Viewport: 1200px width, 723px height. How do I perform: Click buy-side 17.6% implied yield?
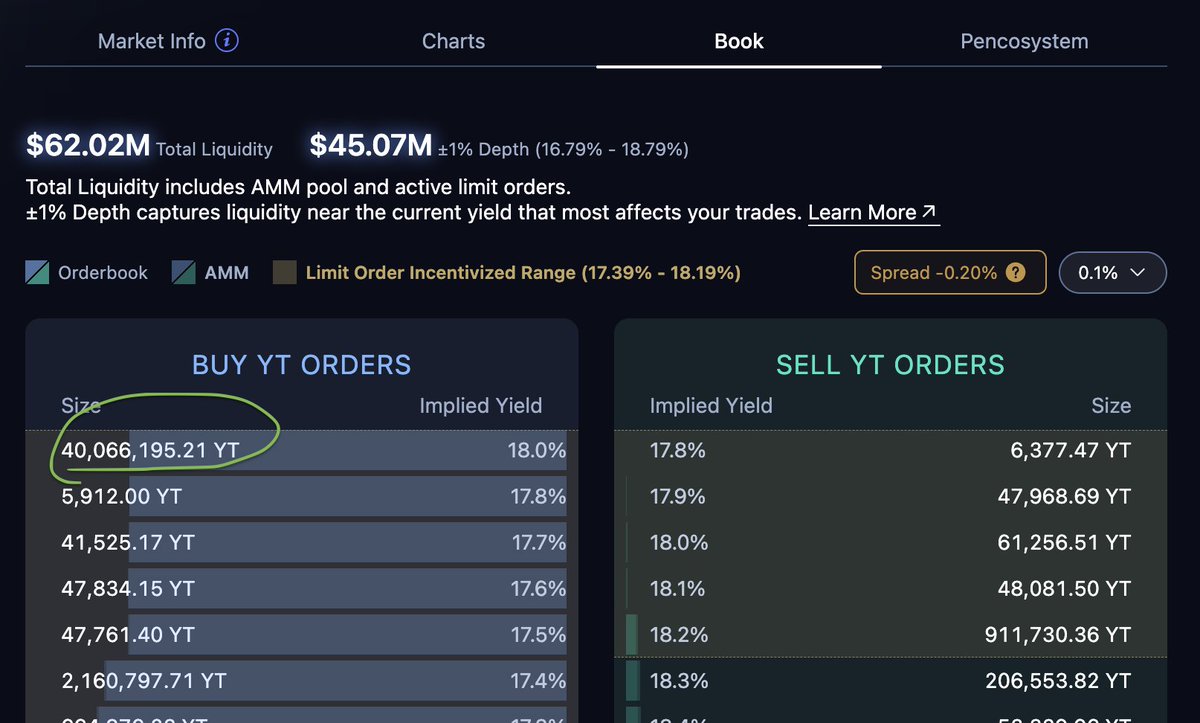point(538,588)
